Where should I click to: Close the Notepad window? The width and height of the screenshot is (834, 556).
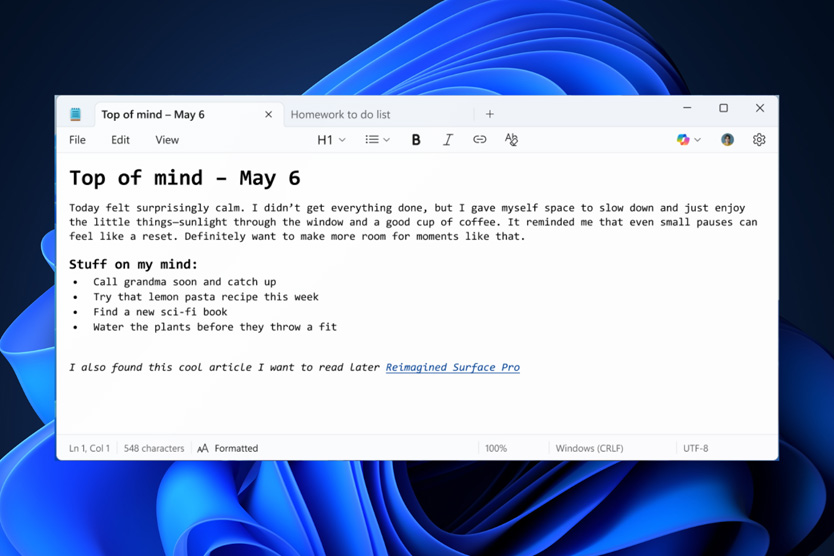(x=760, y=108)
